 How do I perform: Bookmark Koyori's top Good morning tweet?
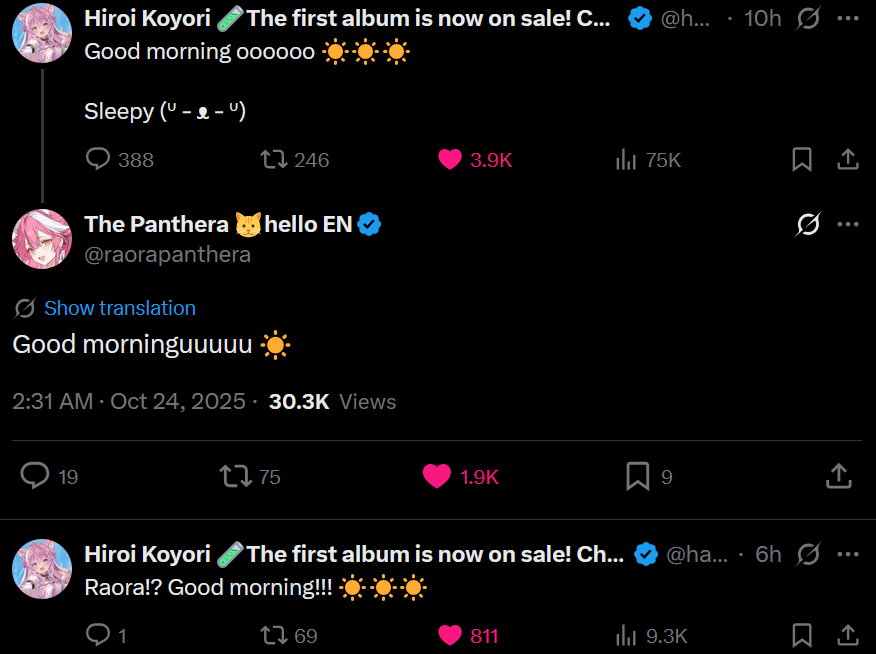[802, 159]
